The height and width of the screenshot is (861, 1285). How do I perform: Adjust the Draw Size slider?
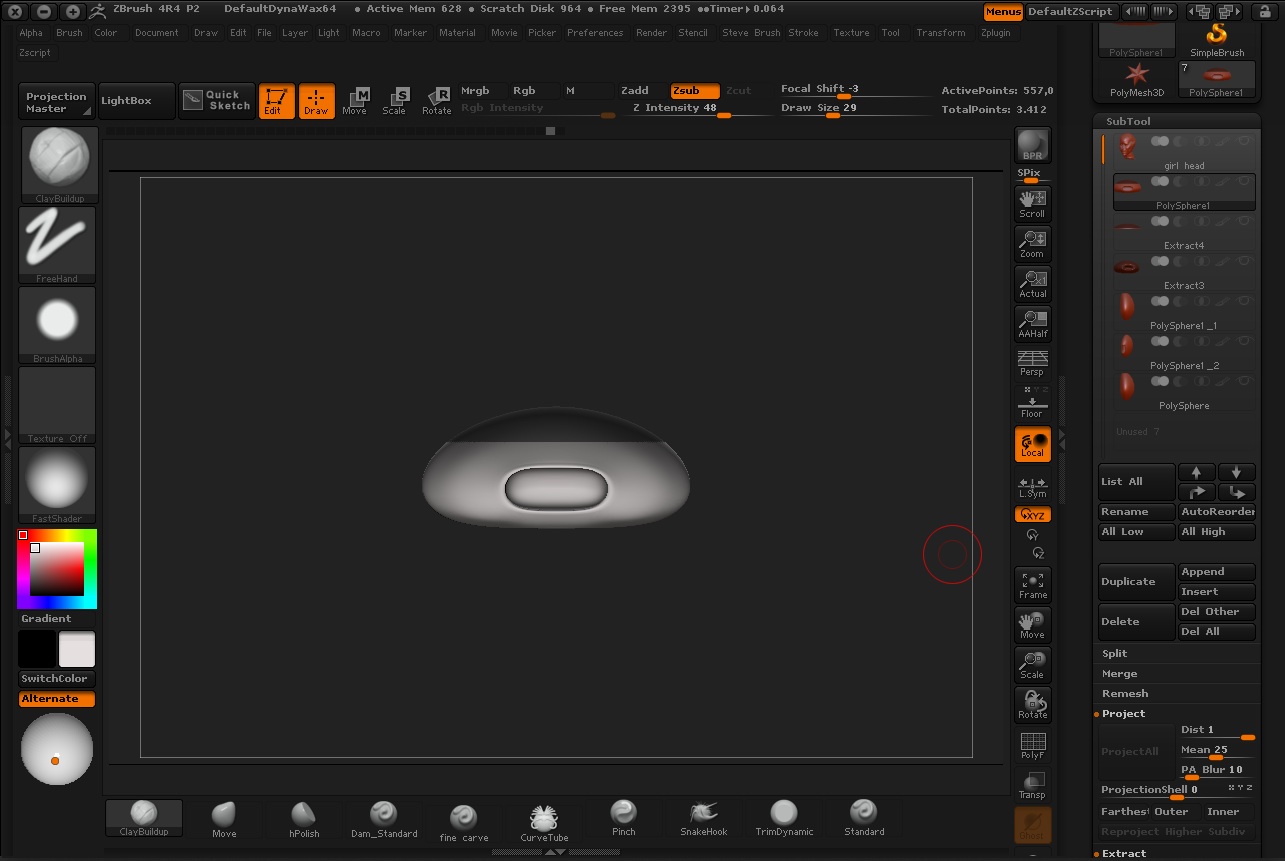[x=856, y=109]
